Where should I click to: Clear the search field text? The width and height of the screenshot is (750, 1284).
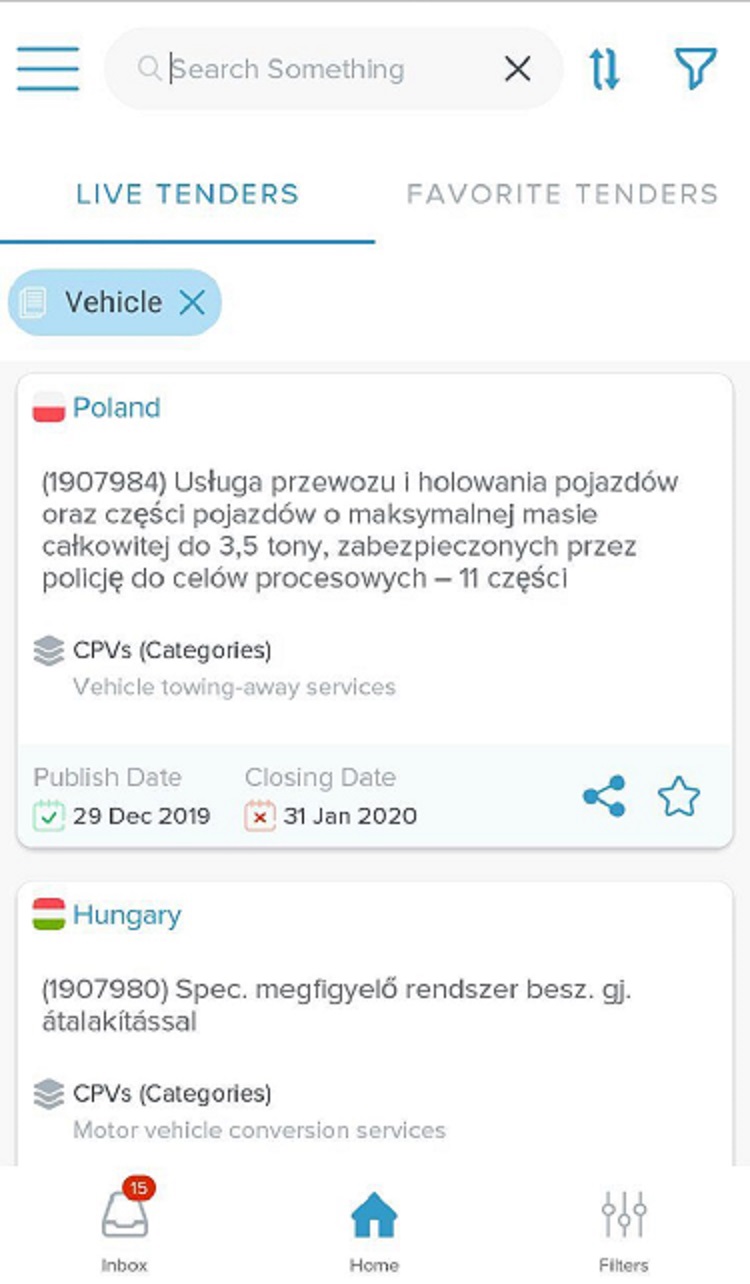[517, 69]
